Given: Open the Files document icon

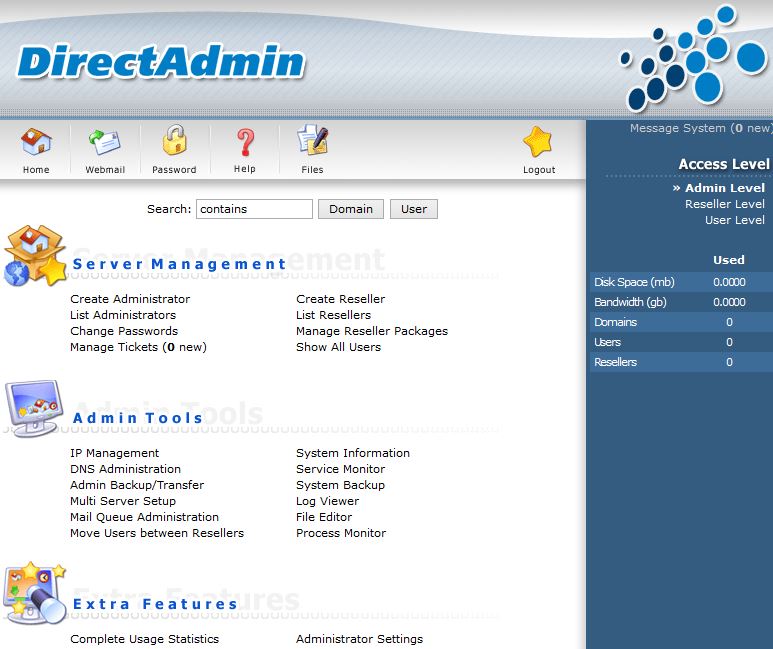Looking at the screenshot, I should pyautogui.click(x=313, y=141).
